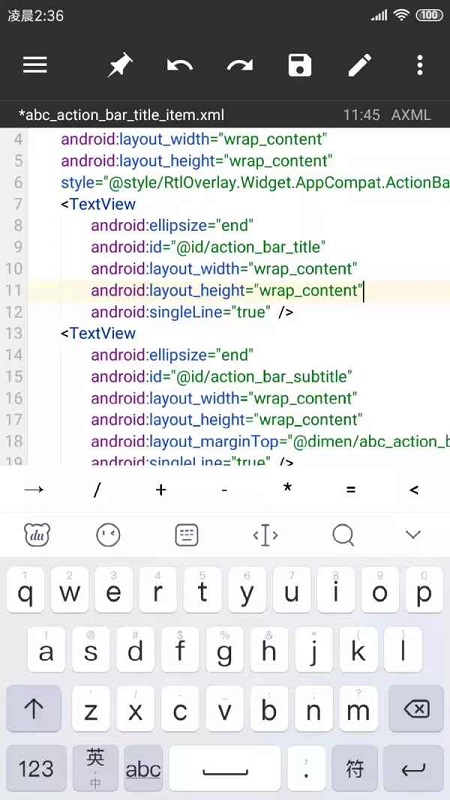Collapse the keyboard with down chevron
The image size is (450, 800).
point(413,535)
